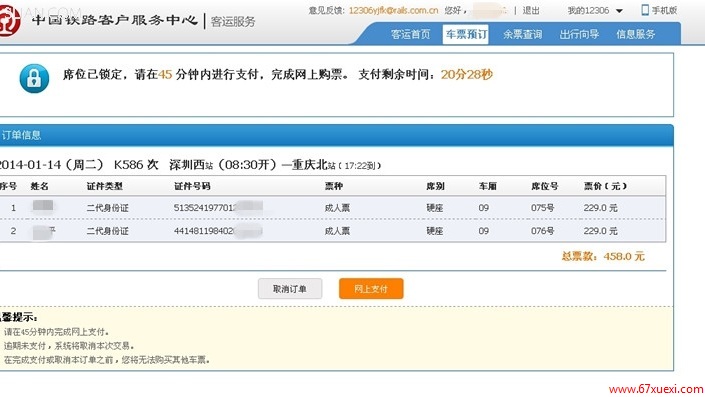This screenshot has width=705, height=397.
Task: Click the 退出 logout link
Action: pos(531,10)
